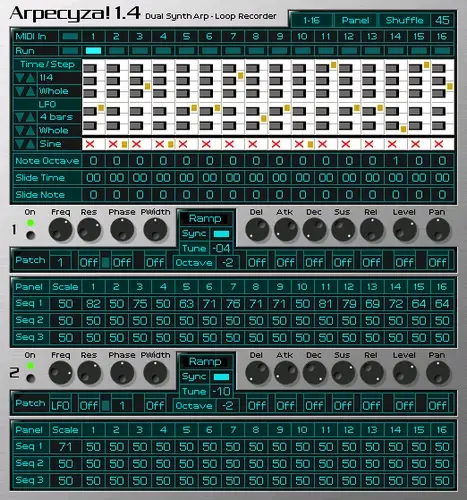Click synth 2 Level knob
This screenshot has height=500, width=467.
point(405,373)
